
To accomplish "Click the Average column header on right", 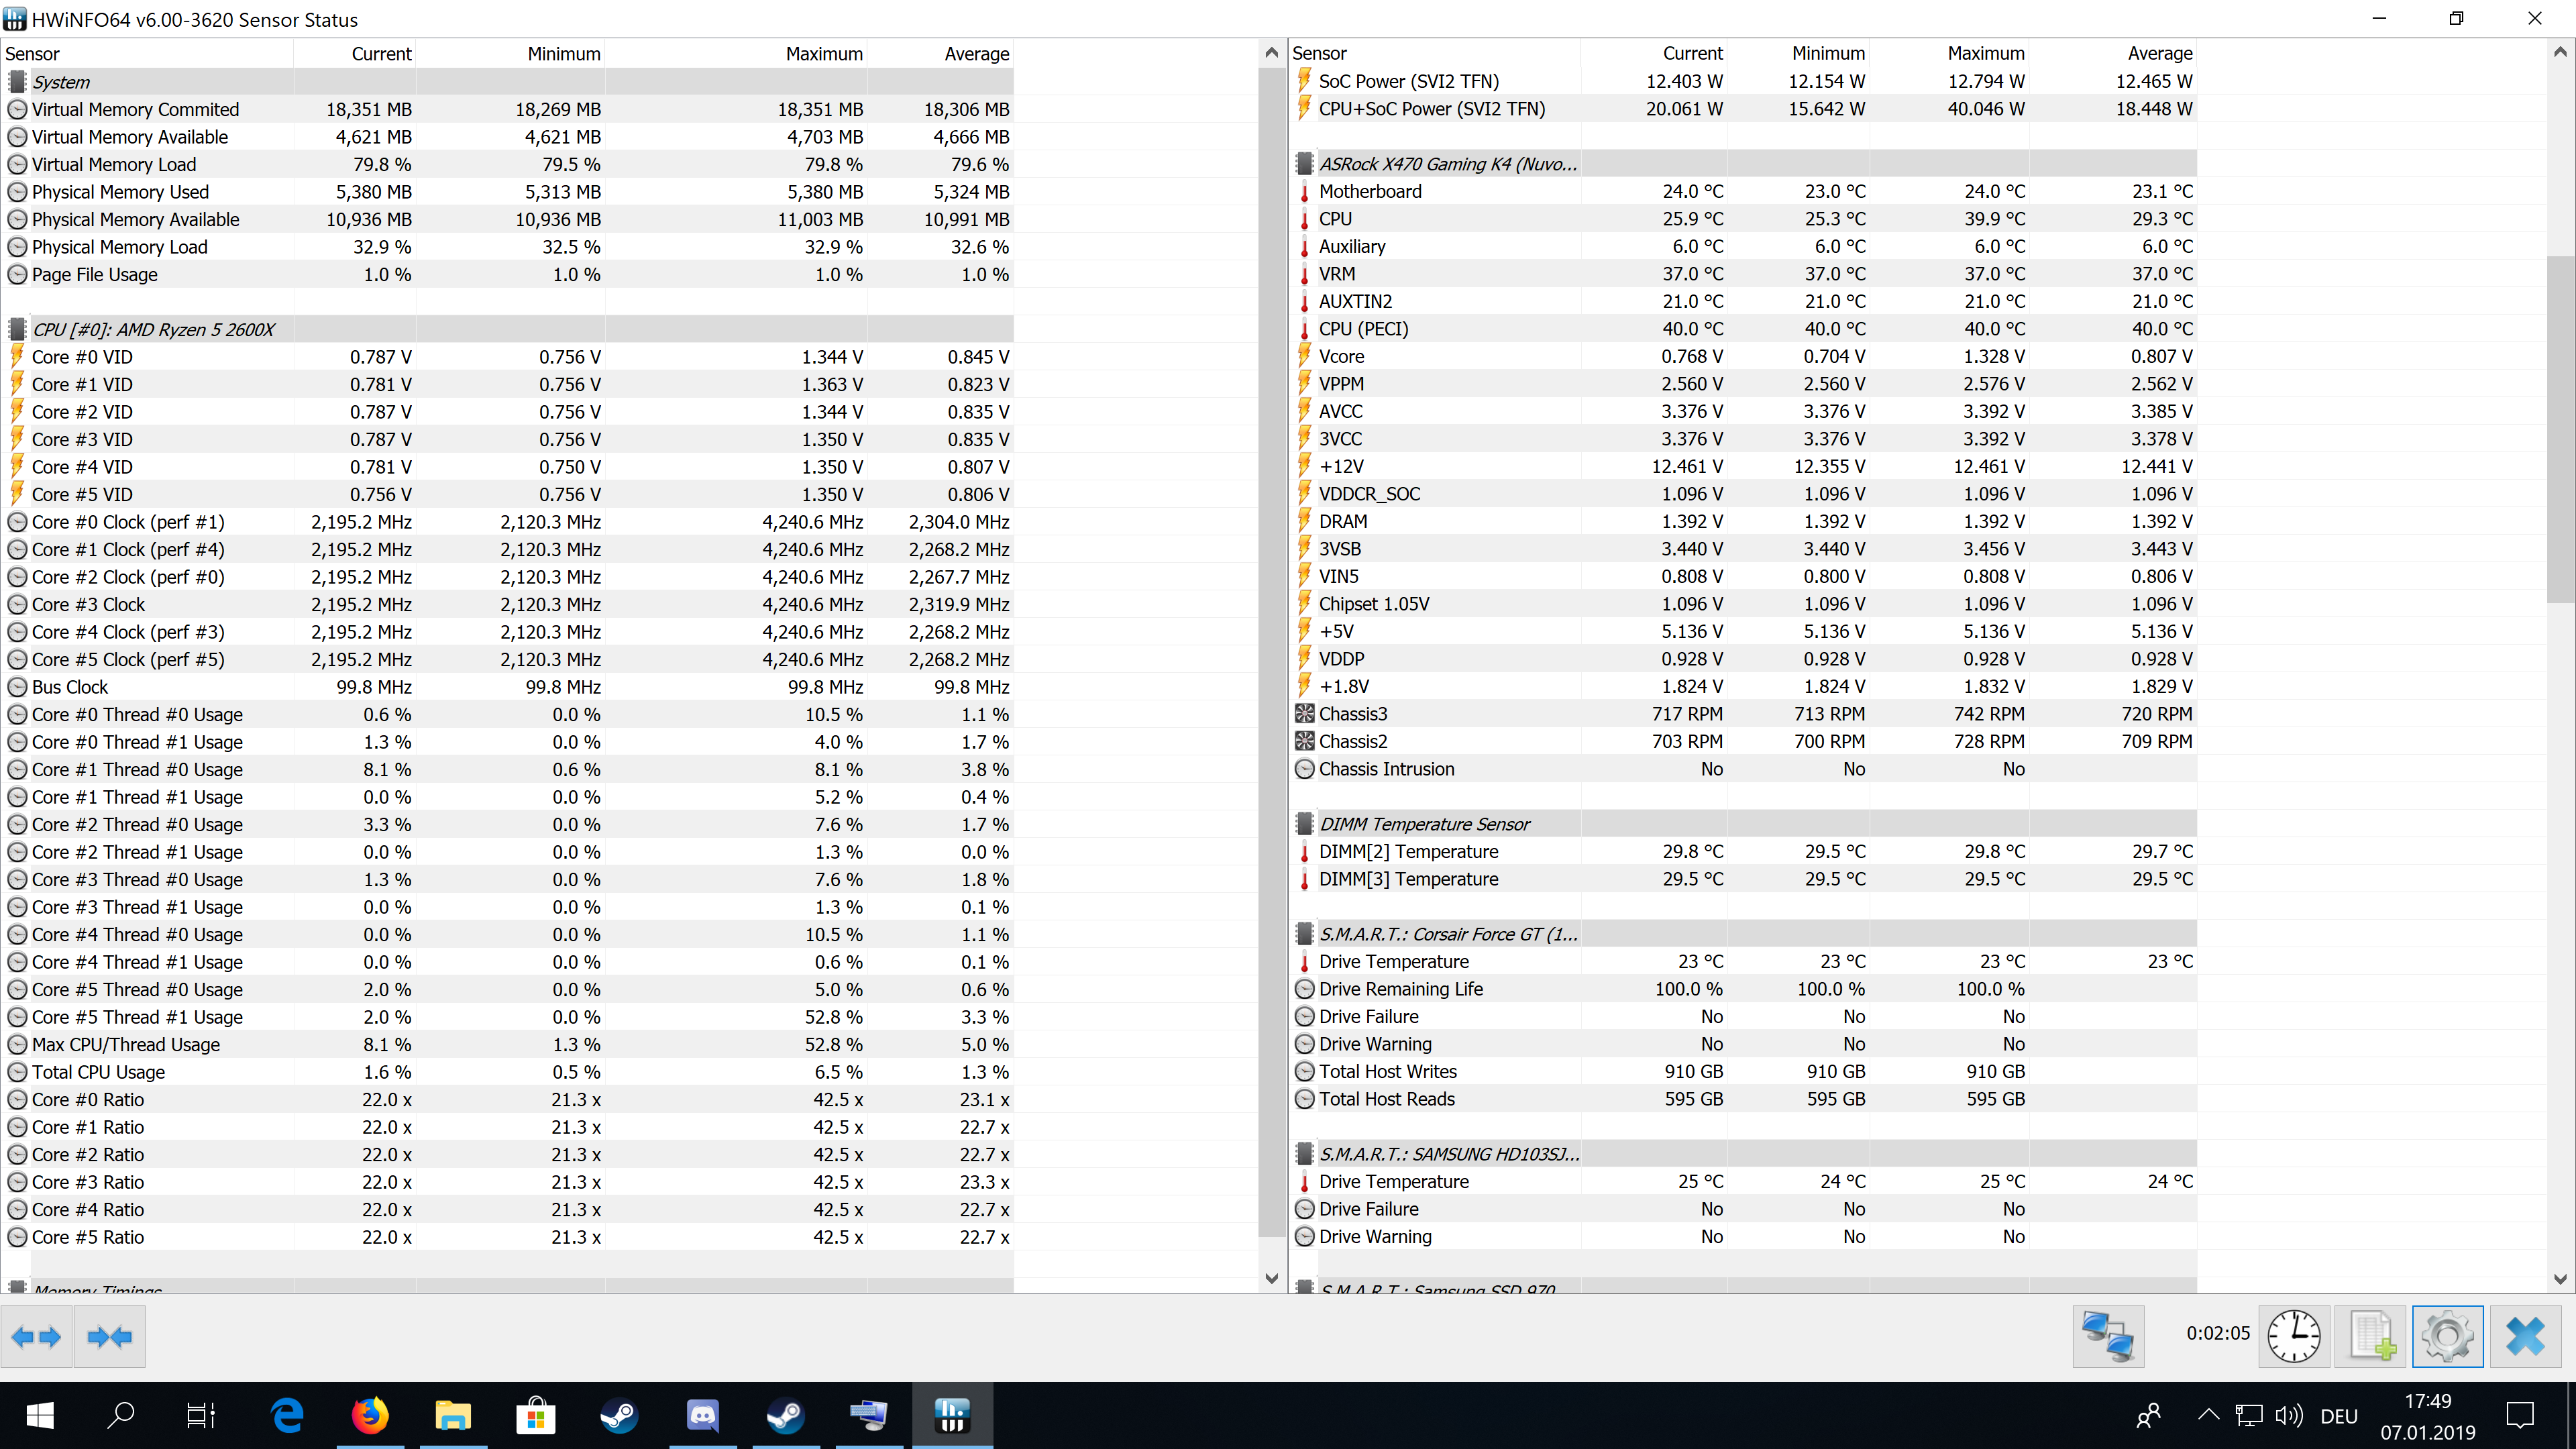I will [x=2159, y=53].
